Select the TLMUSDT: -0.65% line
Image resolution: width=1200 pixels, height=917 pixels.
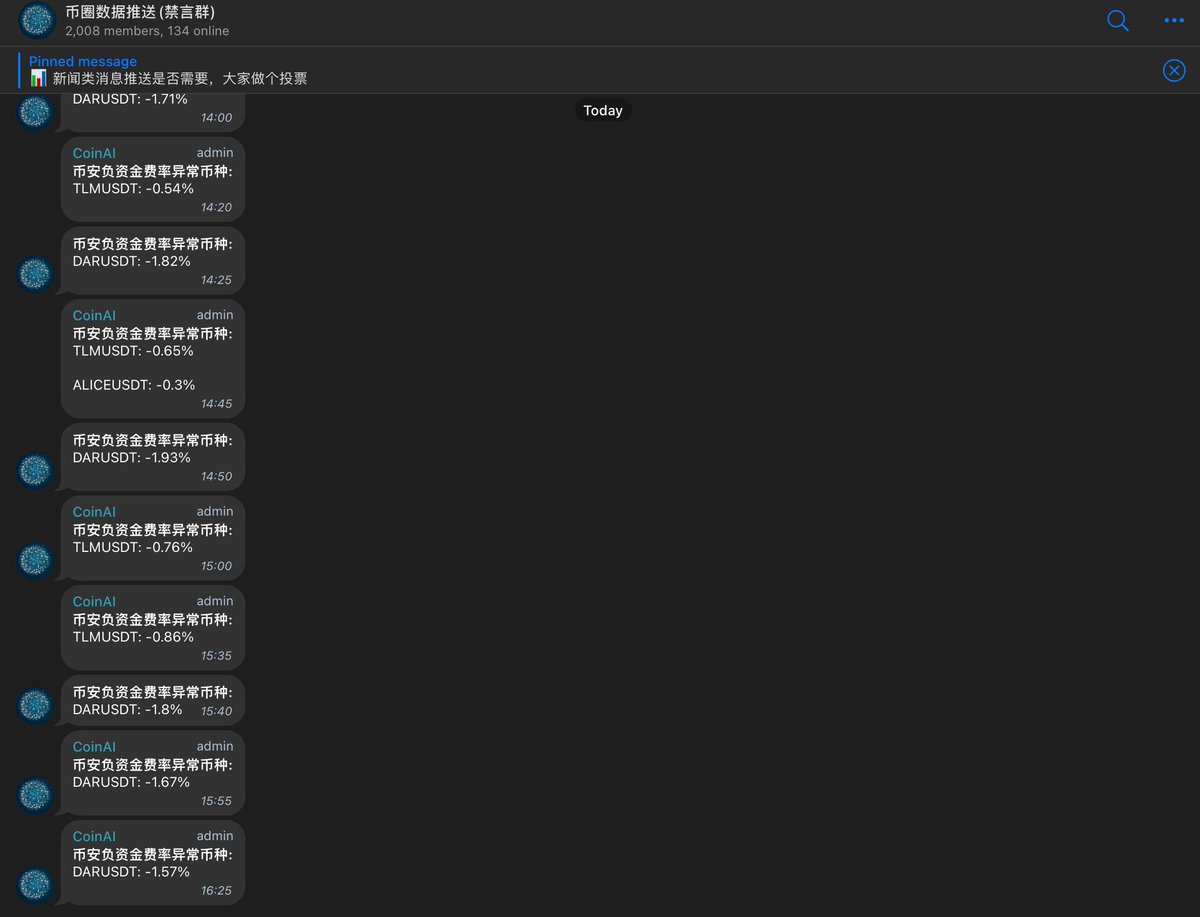point(133,351)
